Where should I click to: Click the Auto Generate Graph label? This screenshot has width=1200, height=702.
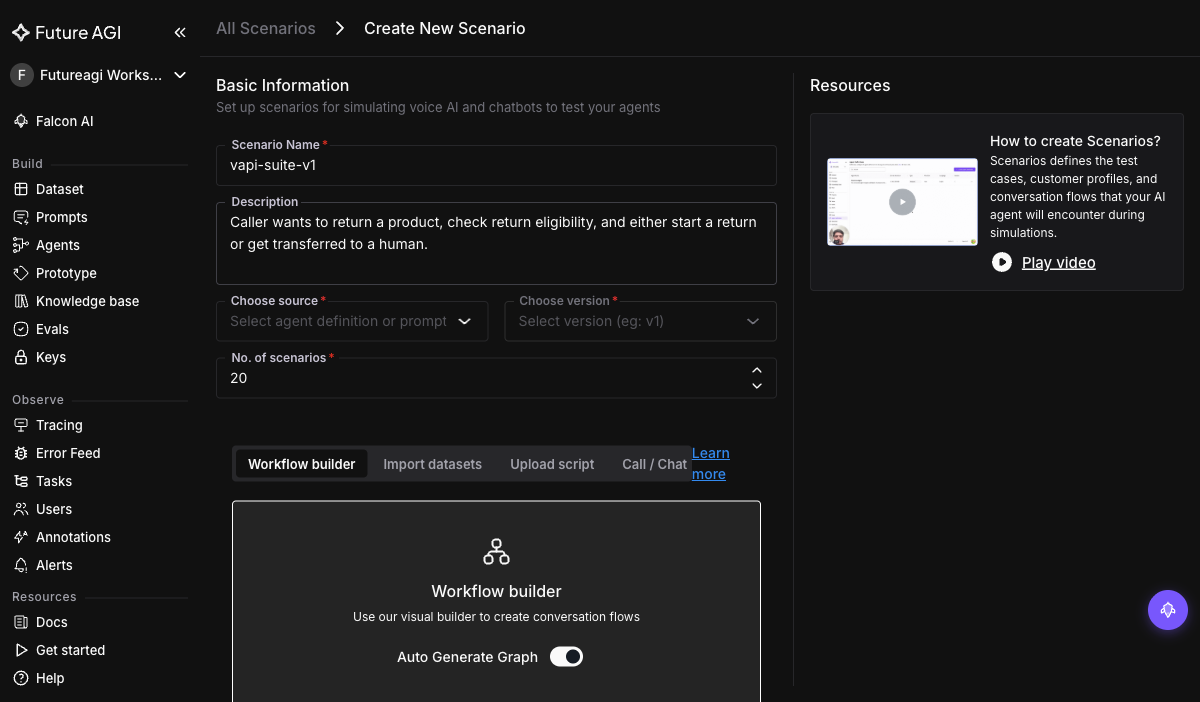click(467, 657)
